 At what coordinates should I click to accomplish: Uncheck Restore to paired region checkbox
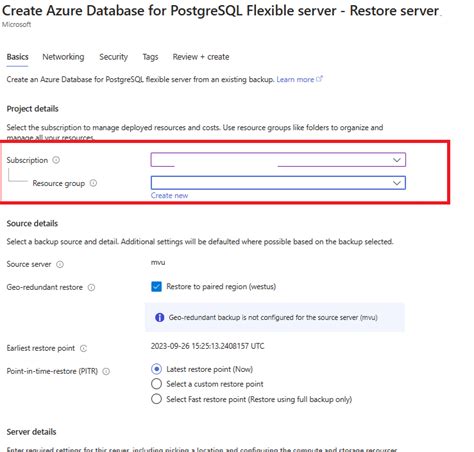tap(156, 287)
